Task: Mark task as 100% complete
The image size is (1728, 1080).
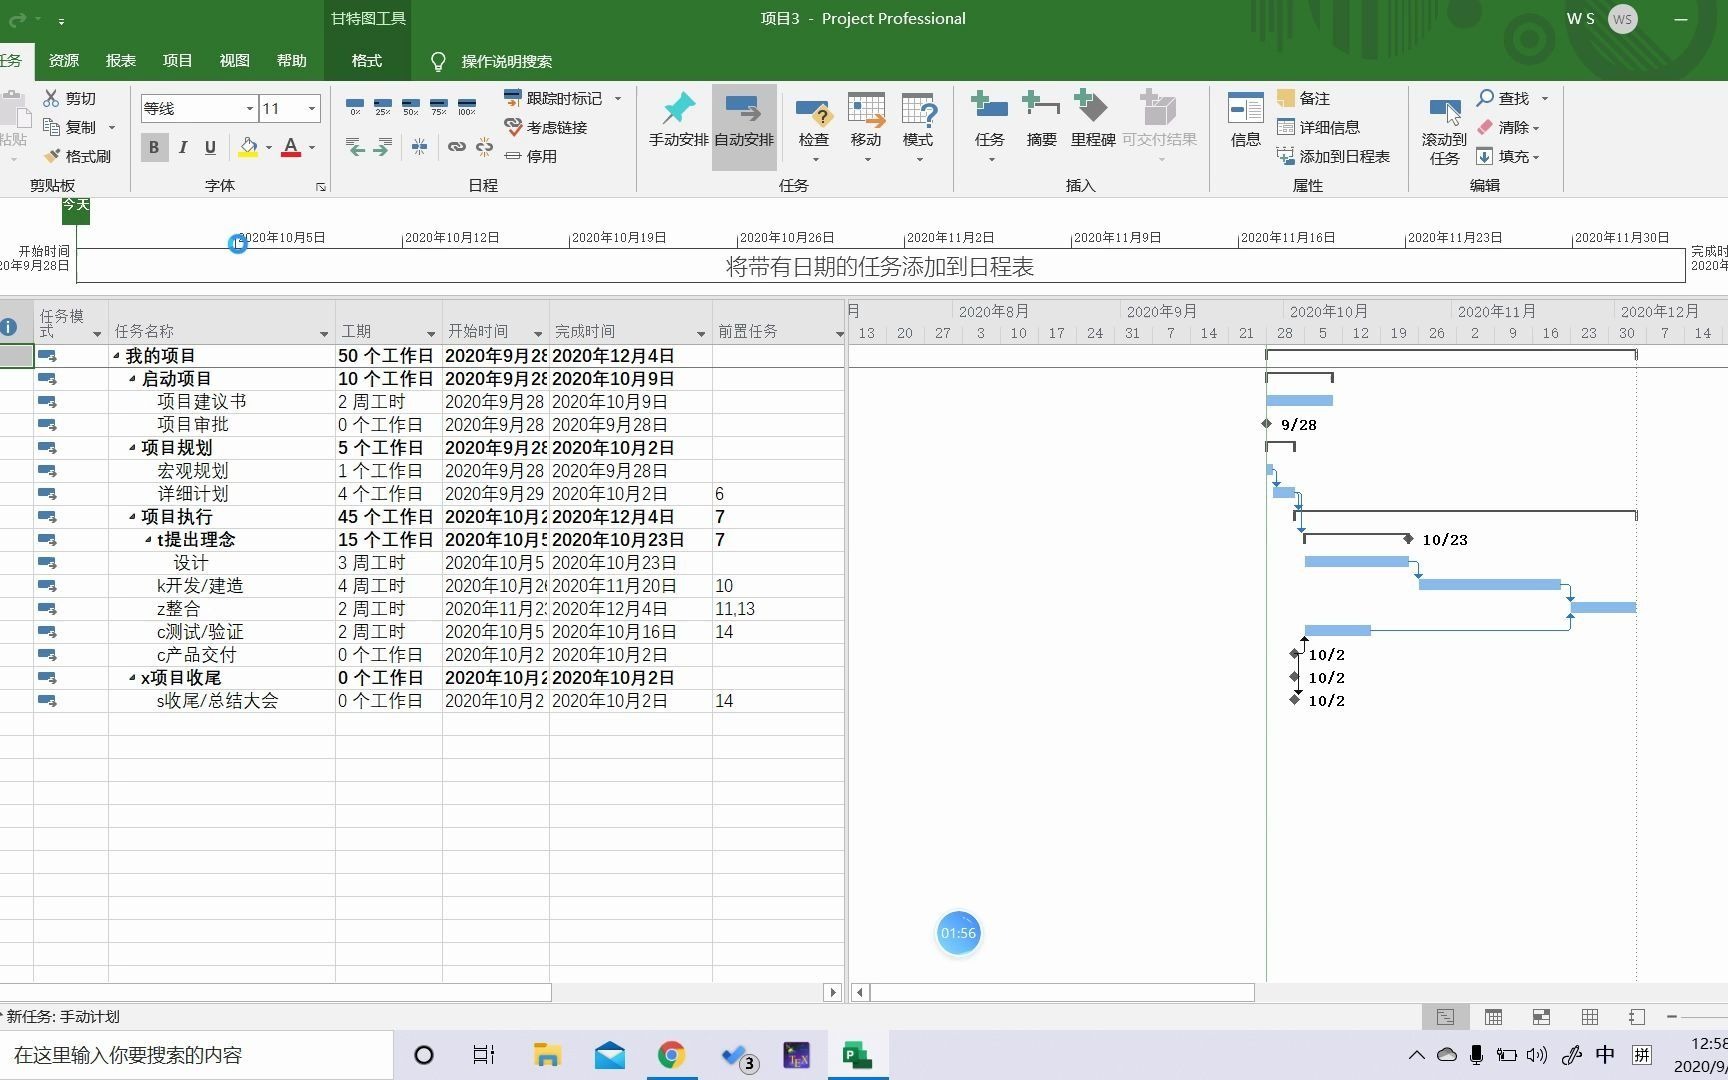Action: [x=467, y=106]
